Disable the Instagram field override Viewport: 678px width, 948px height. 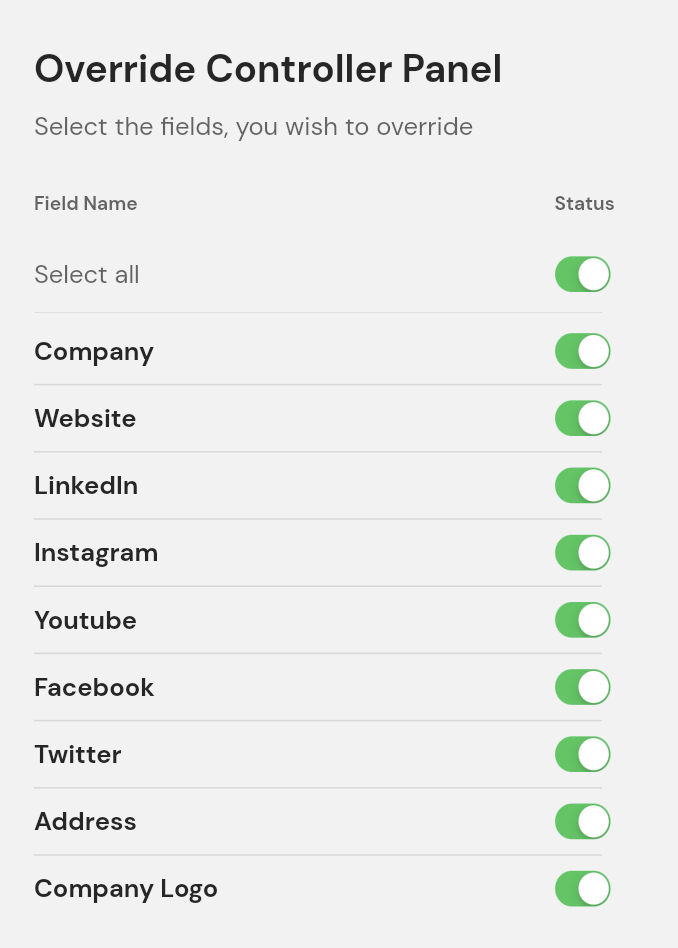[582, 552]
